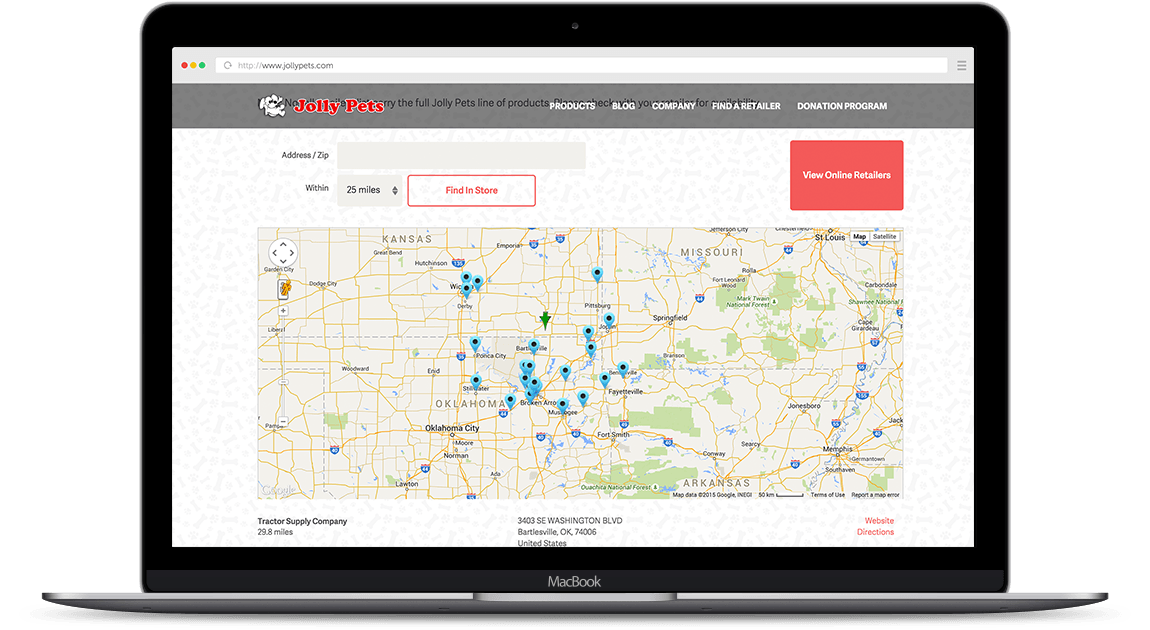Select the store pin nearest Fayetteville

click(x=605, y=379)
